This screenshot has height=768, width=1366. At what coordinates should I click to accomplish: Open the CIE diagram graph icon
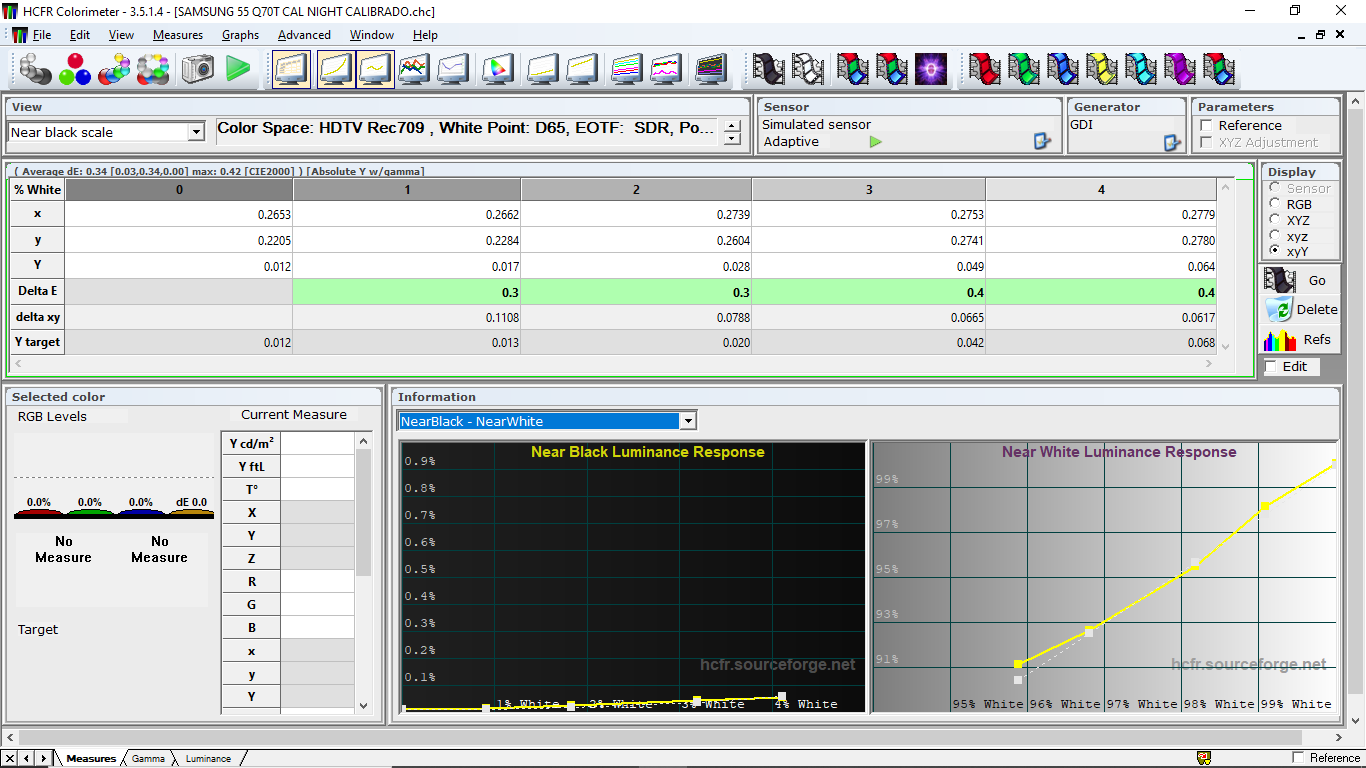coord(497,69)
